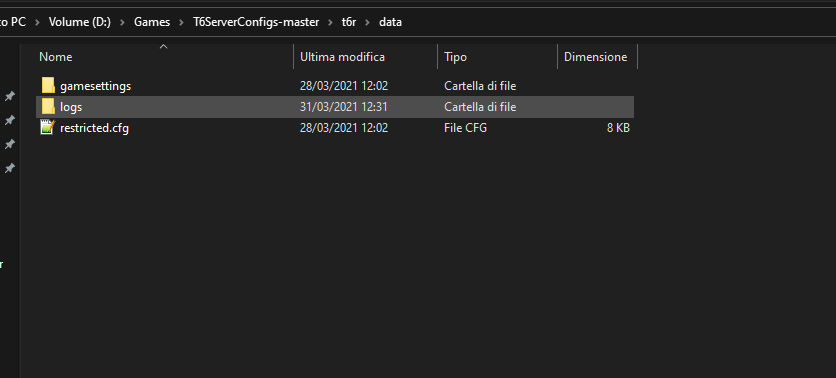Expand the chevron after Volume (D:)
Image resolution: width=836 pixels, height=378 pixels.
[x=122, y=22]
